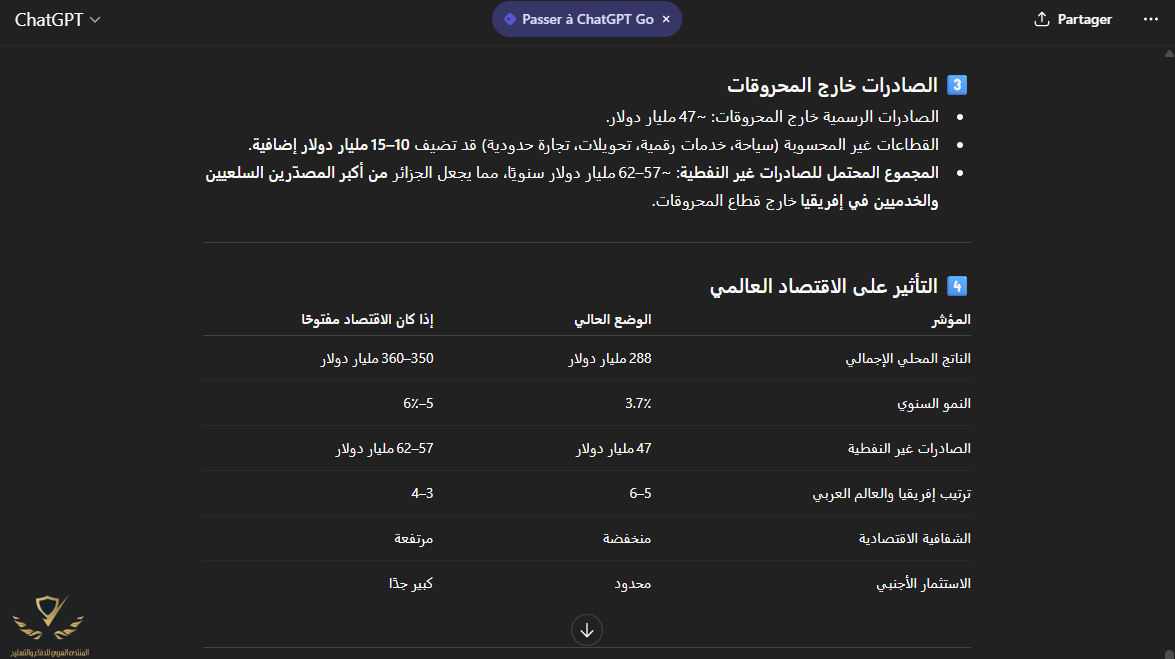Click the blue number 4 emoji icon

957,286
